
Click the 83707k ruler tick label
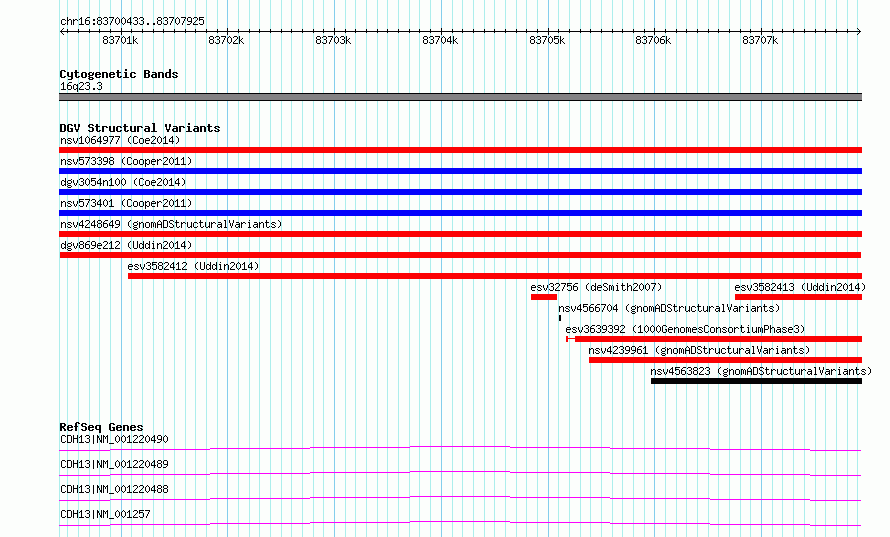(760, 40)
